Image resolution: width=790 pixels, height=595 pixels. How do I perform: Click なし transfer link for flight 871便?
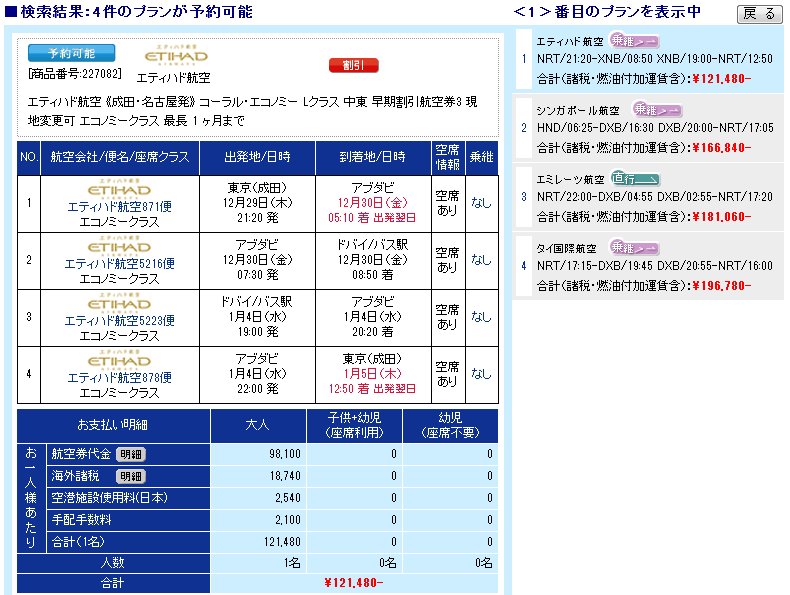point(481,203)
